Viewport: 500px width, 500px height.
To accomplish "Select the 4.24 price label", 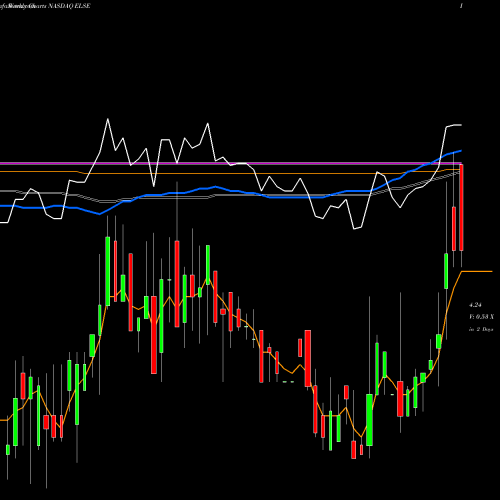I will click(x=475, y=305).
